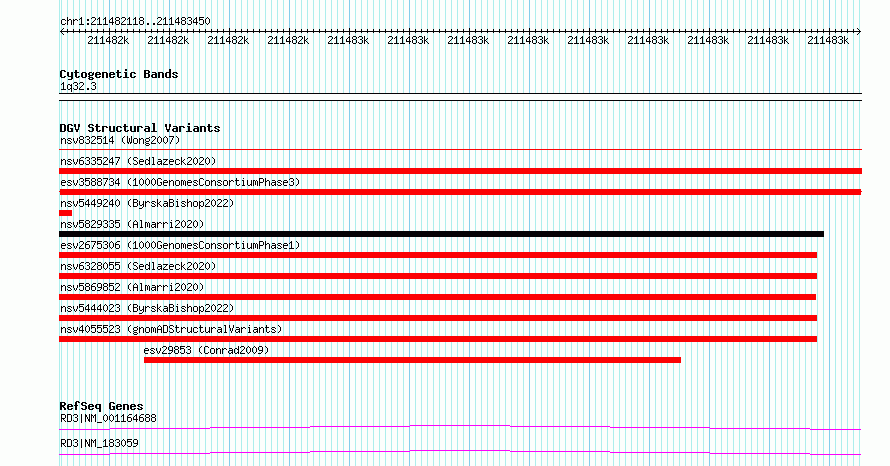The height and width of the screenshot is (466, 890).
Task: Click the black bar for nsv5829335
Action: point(441,234)
